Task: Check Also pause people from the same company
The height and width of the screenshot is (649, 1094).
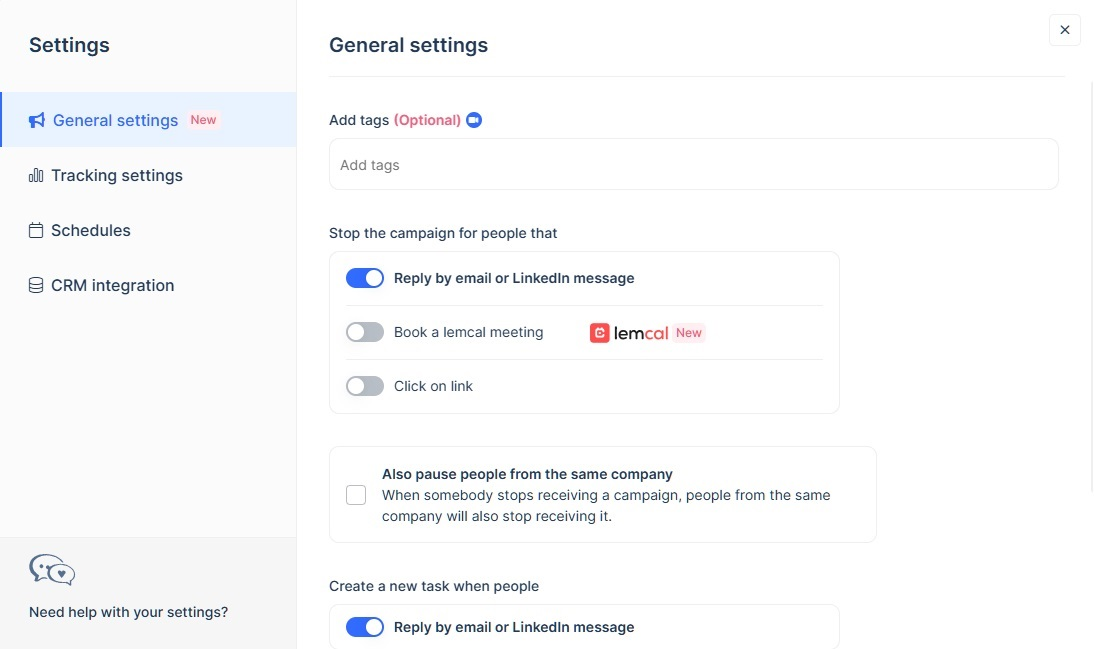Action: (356, 494)
